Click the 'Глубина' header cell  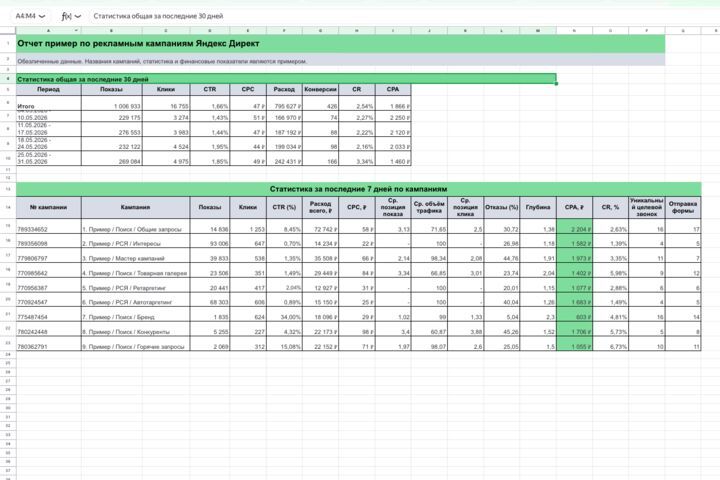[x=538, y=207]
